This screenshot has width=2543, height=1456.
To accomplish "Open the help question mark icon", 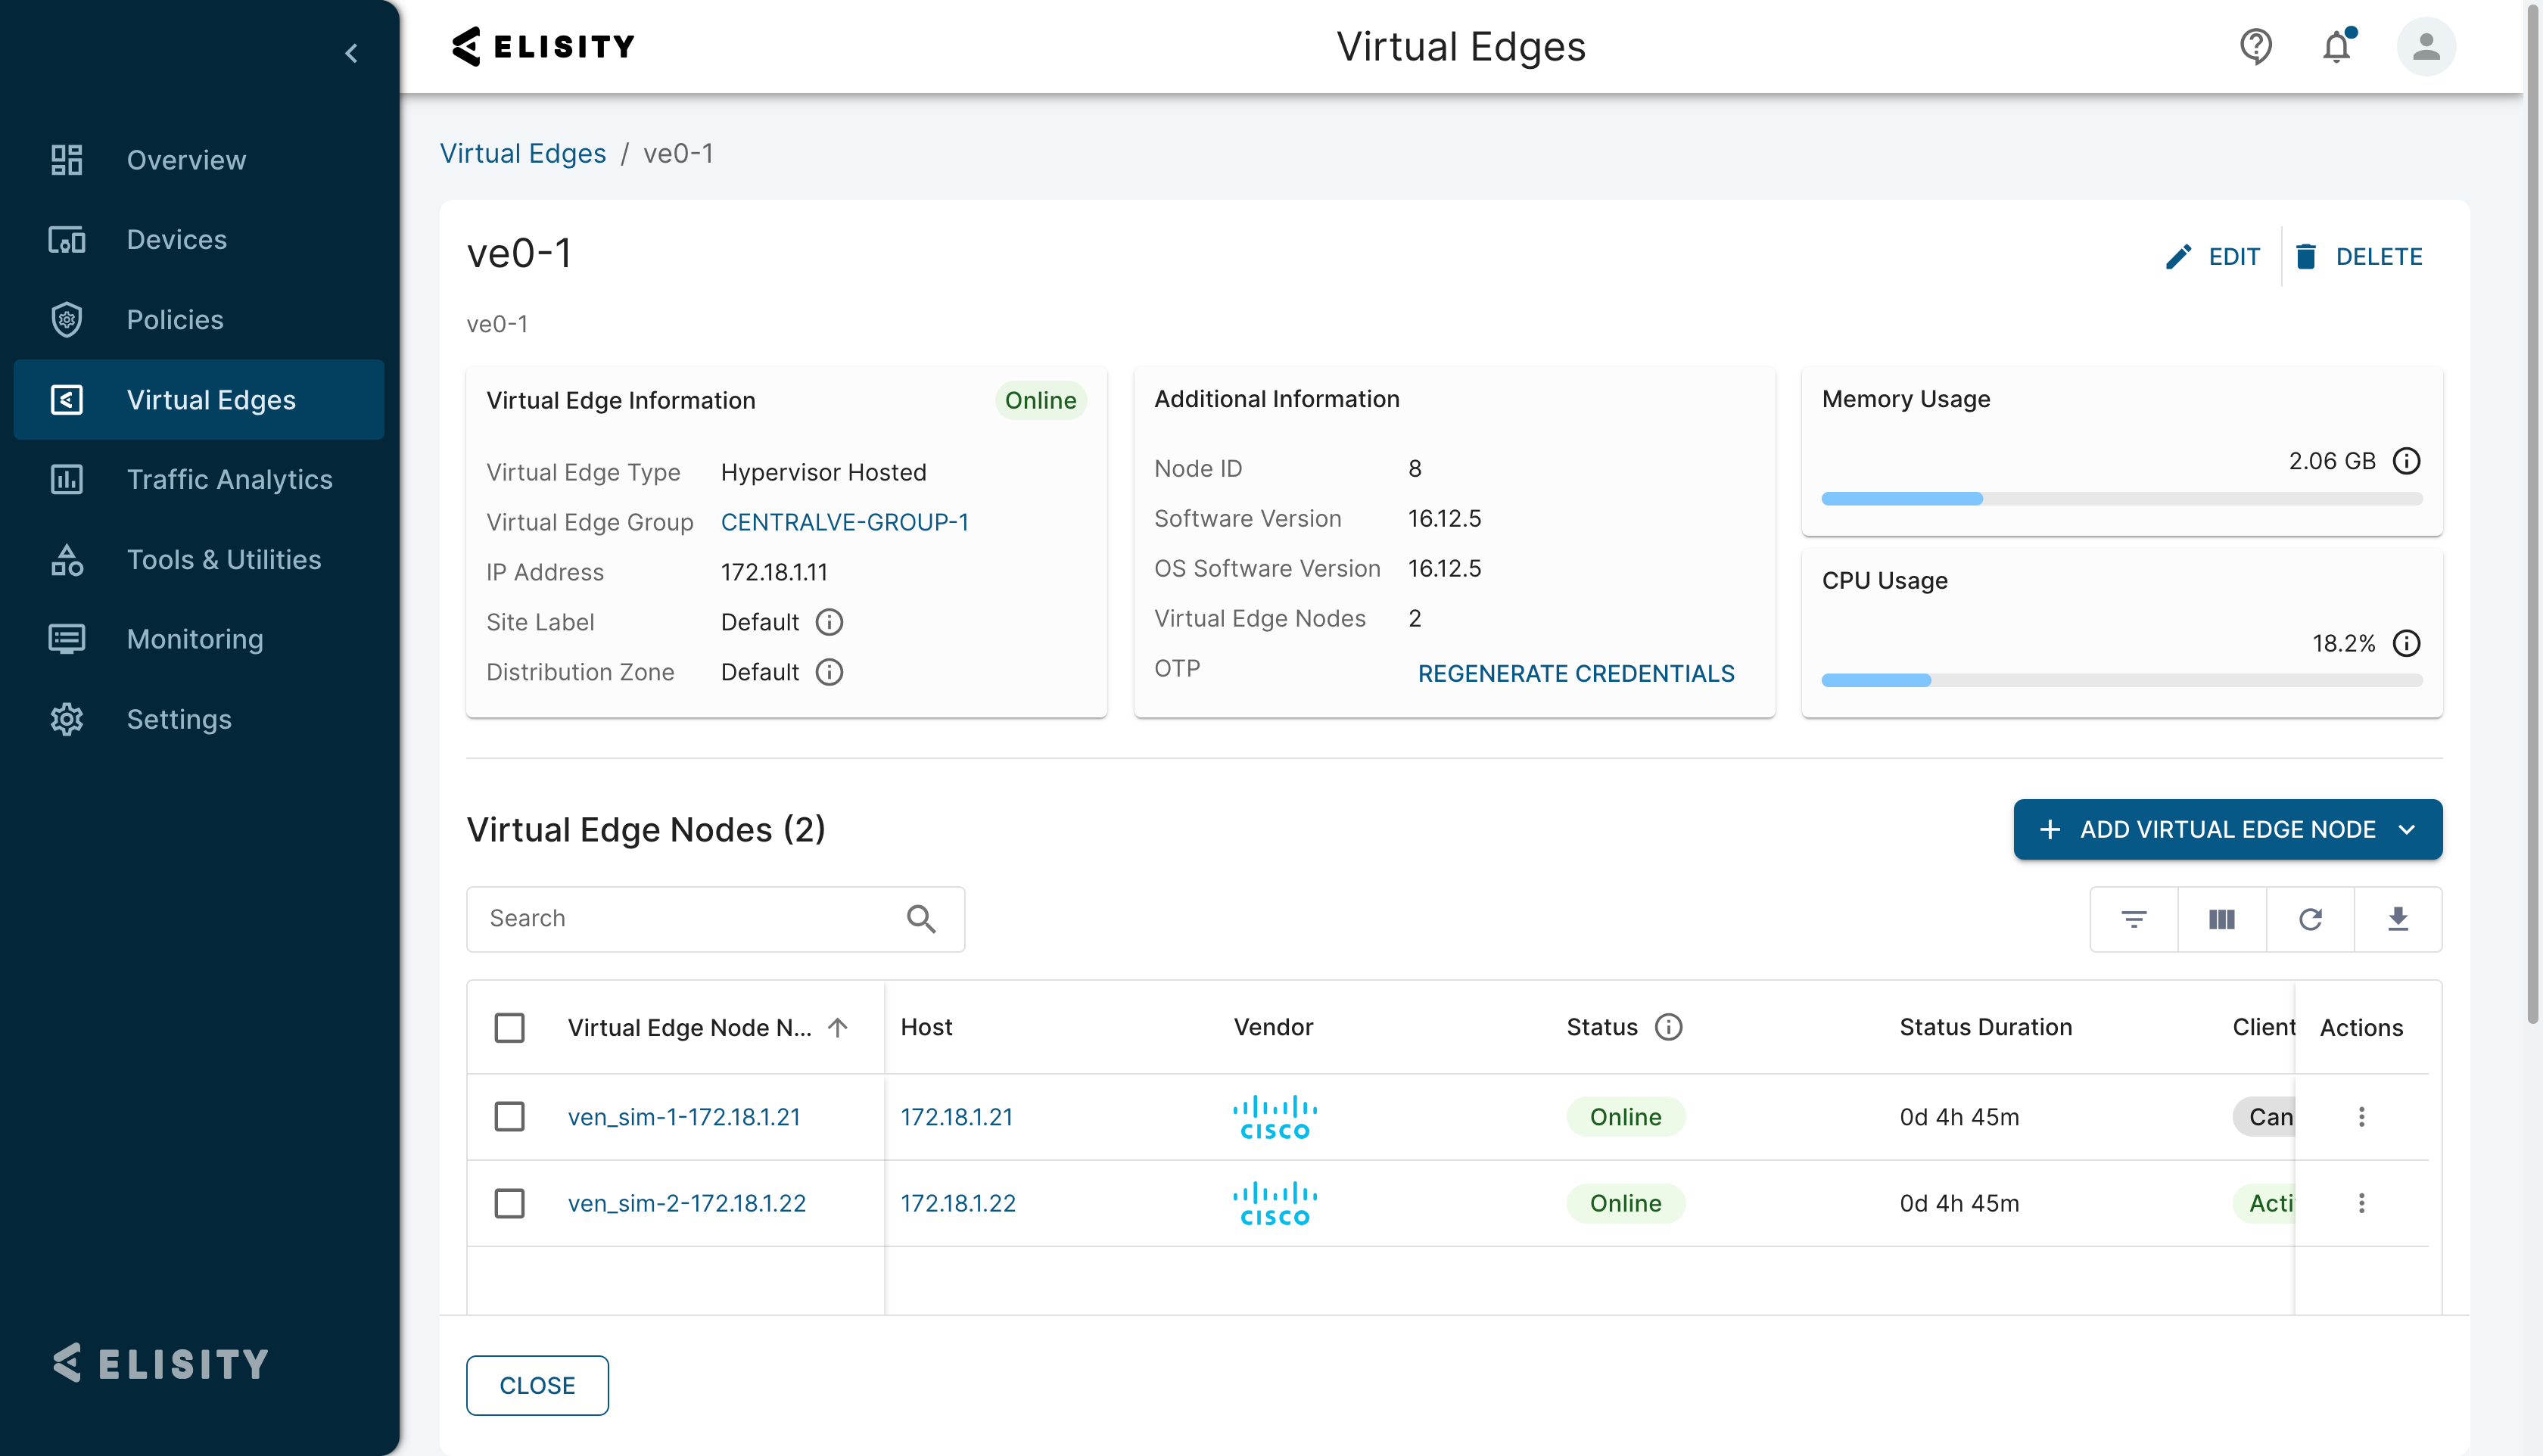I will 2255,46.
